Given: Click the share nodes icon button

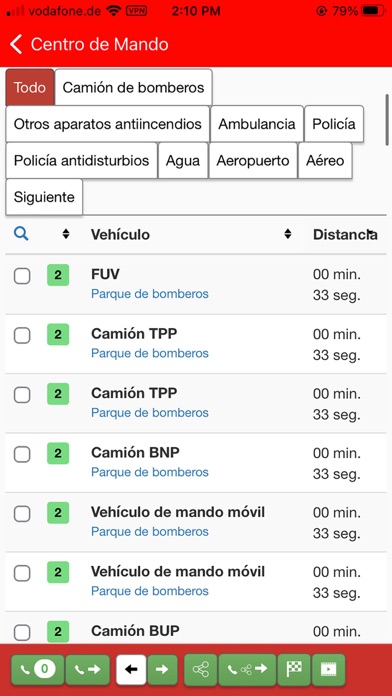Looking at the screenshot, I should [x=201, y=669].
